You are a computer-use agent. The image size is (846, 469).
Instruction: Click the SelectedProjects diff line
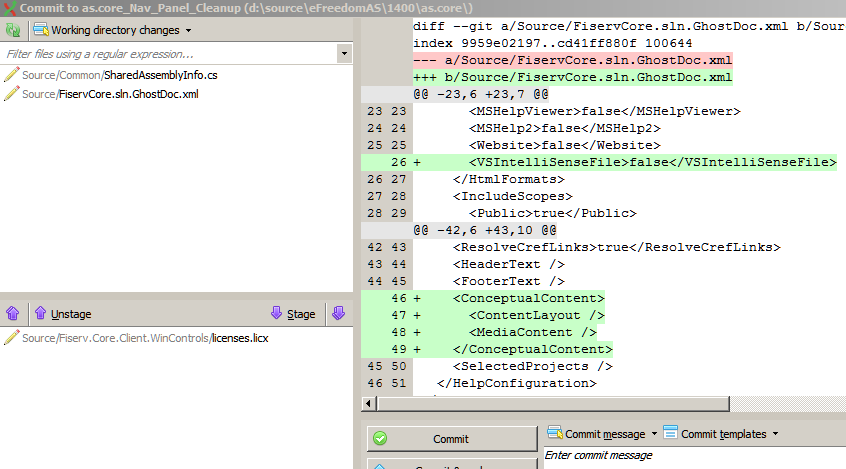[x=533, y=366]
